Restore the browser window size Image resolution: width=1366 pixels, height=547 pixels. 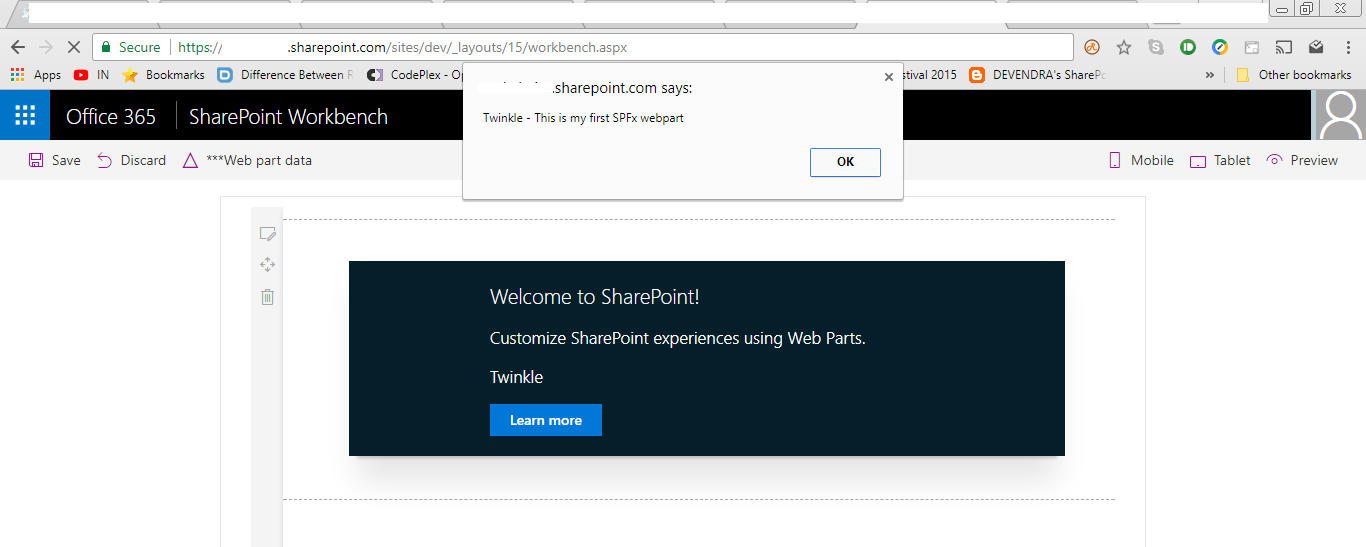click(x=1307, y=8)
